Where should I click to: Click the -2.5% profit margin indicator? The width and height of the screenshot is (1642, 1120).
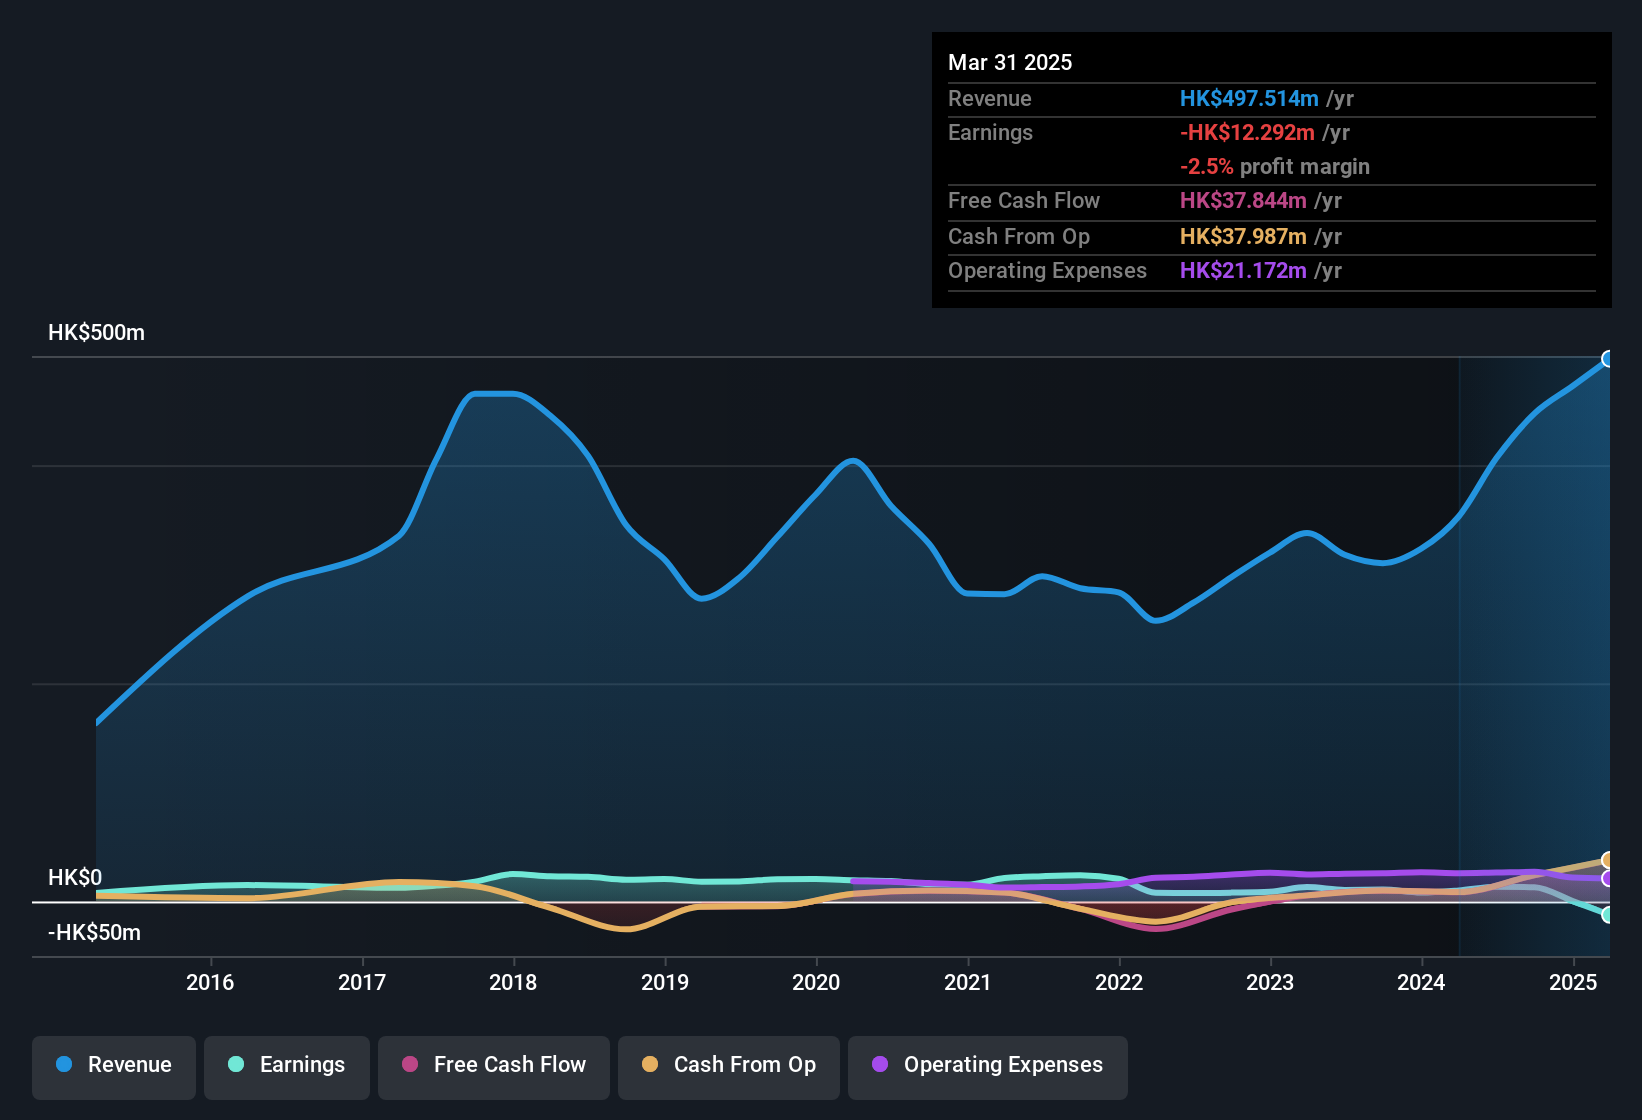(1205, 167)
